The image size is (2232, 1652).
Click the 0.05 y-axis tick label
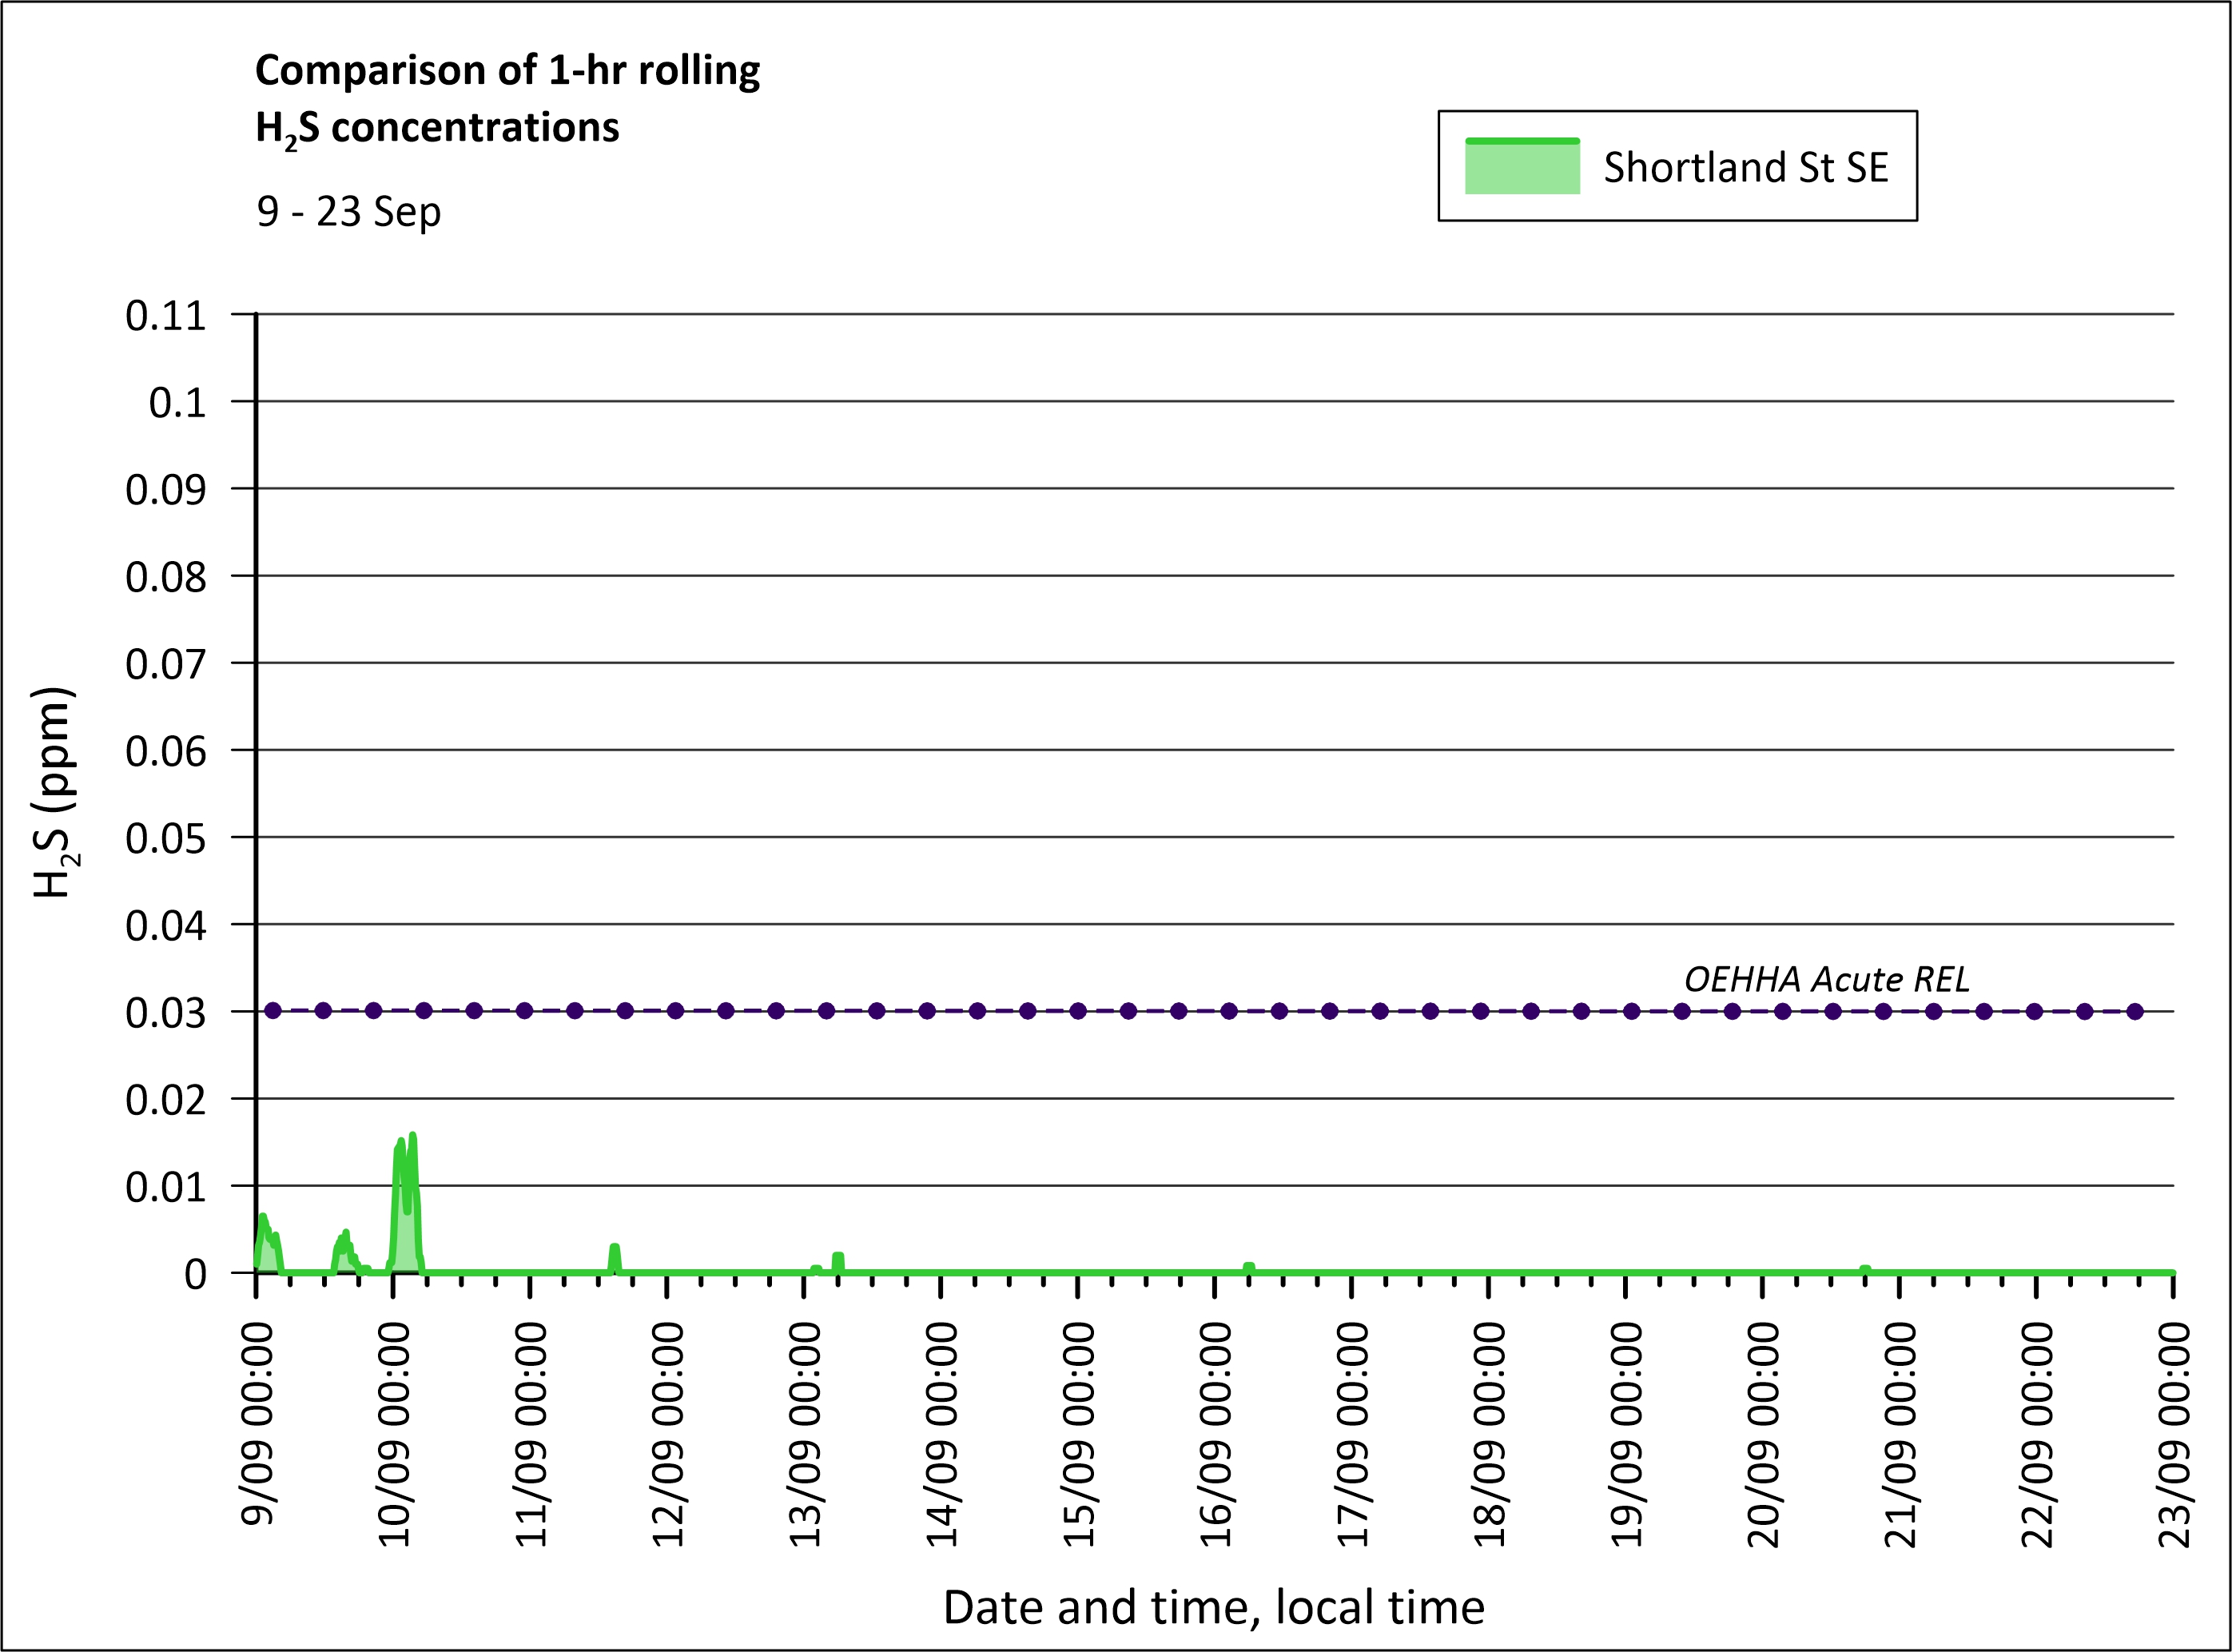pos(165,839)
